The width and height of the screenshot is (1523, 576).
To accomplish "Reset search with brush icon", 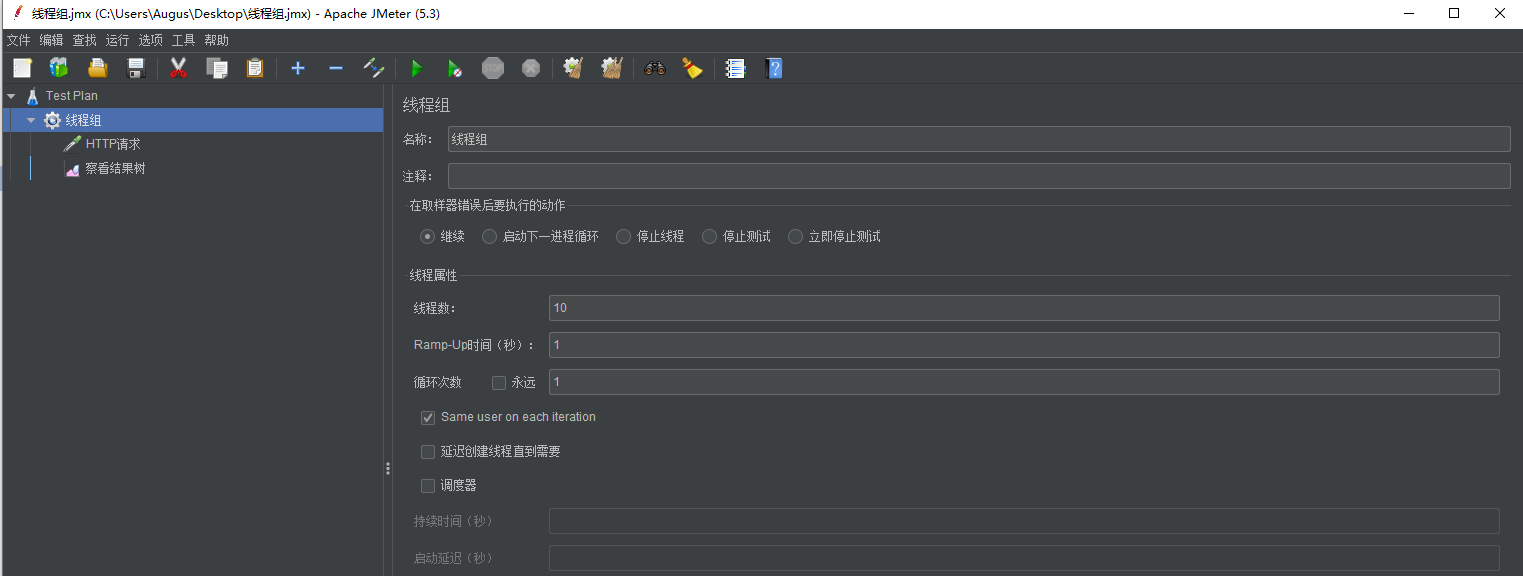I will pyautogui.click(x=692, y=68).
